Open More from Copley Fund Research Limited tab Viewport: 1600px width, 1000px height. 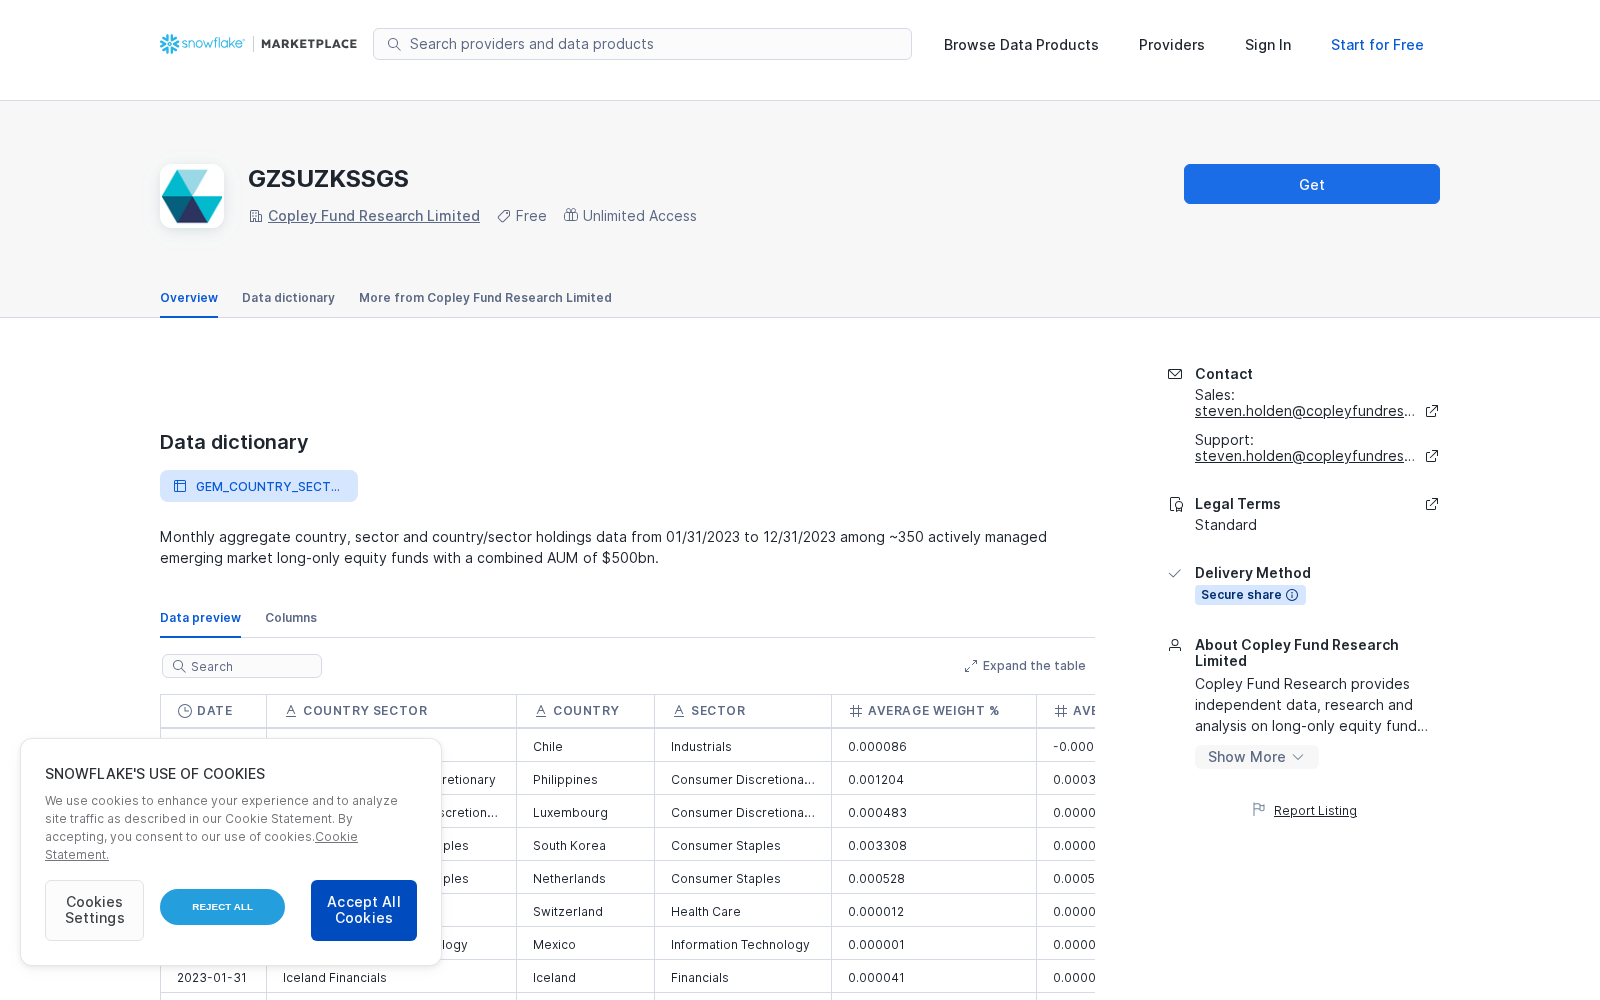(x=485, y=298)
